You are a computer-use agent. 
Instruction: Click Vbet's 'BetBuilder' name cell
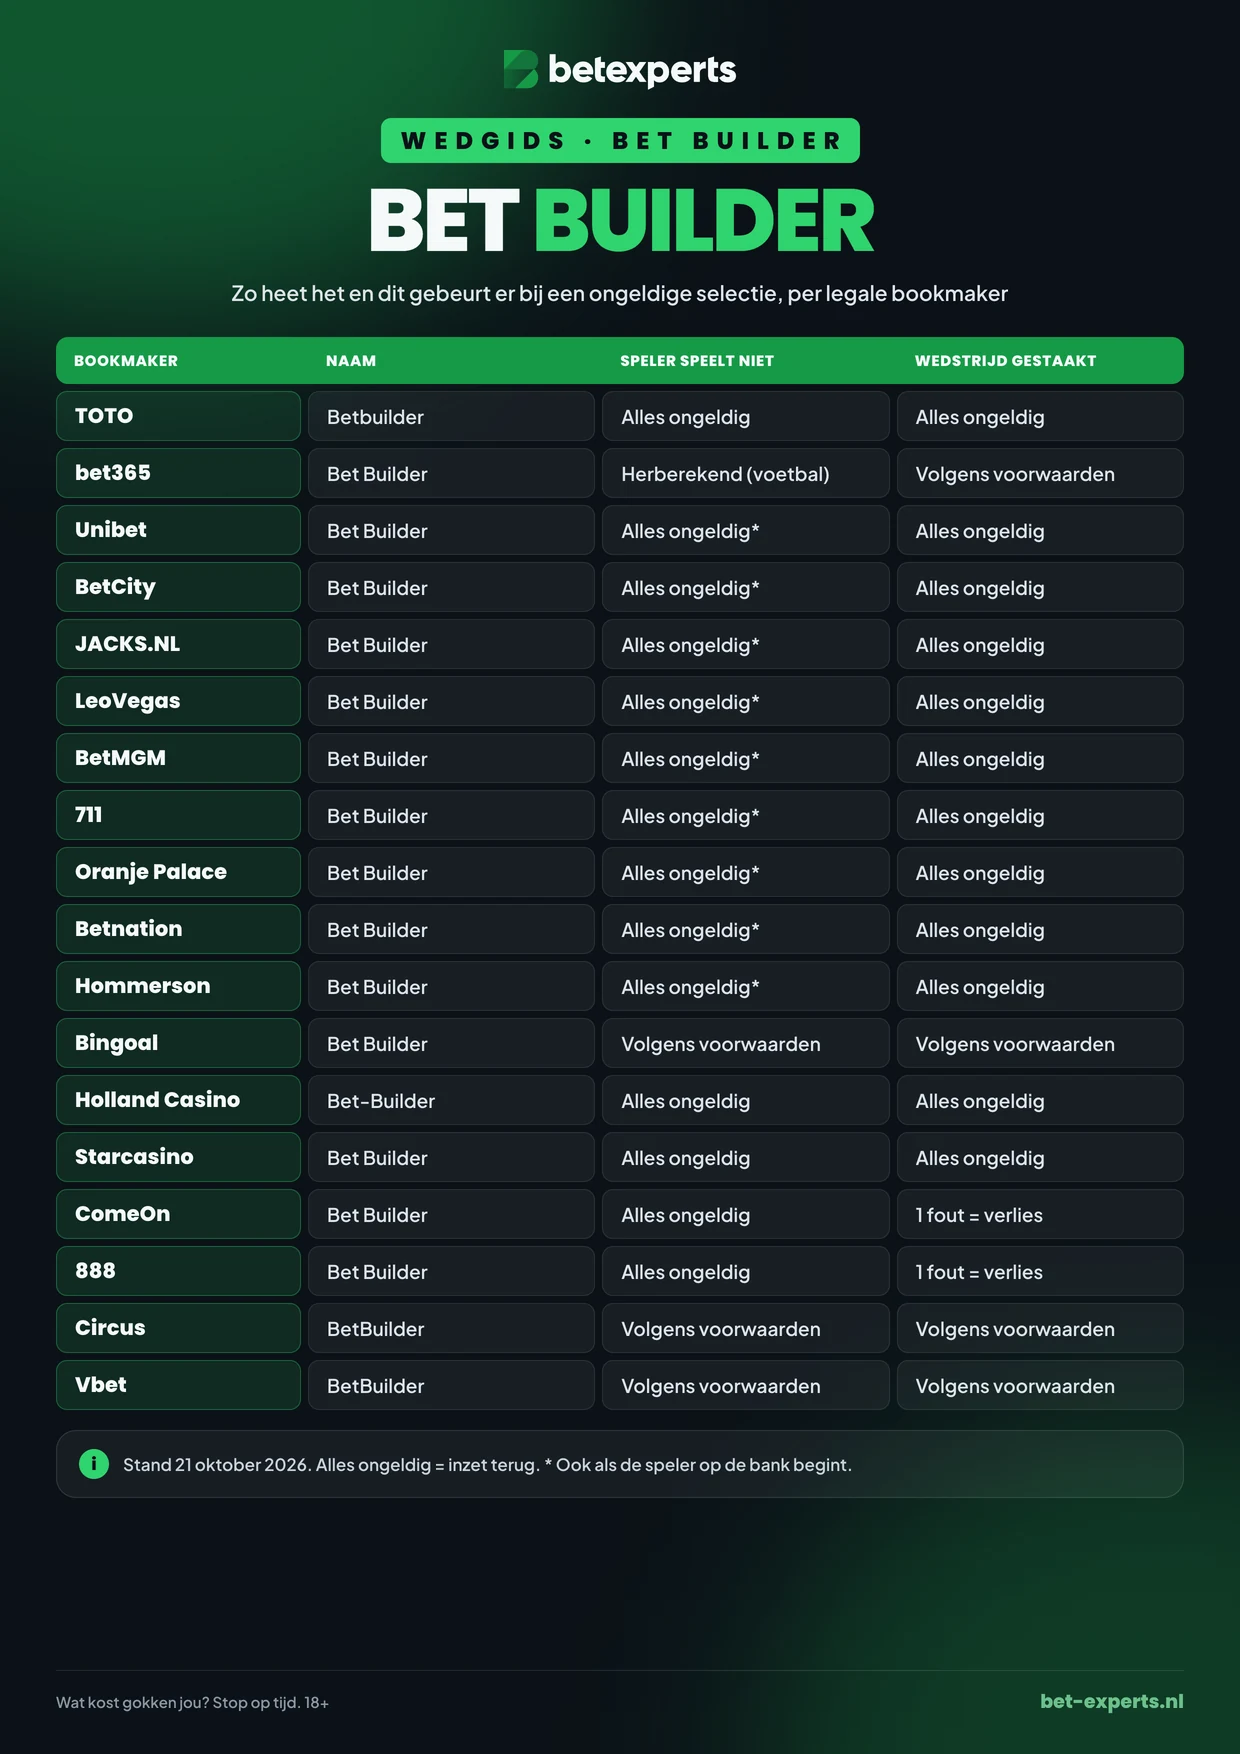click(451, 1385)
